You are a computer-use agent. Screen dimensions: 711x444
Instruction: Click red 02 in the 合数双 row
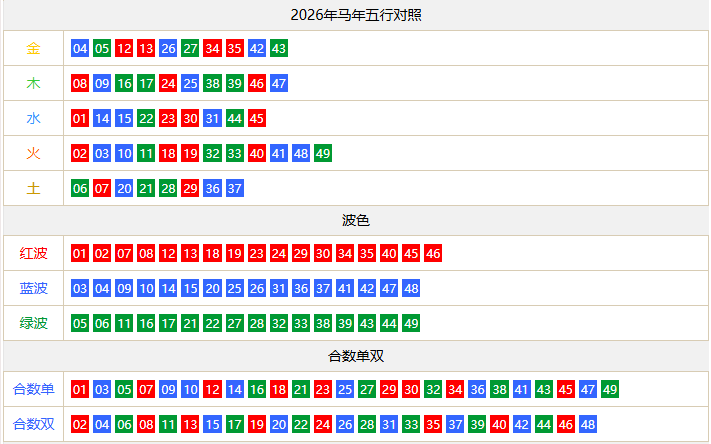pos(80,424)
